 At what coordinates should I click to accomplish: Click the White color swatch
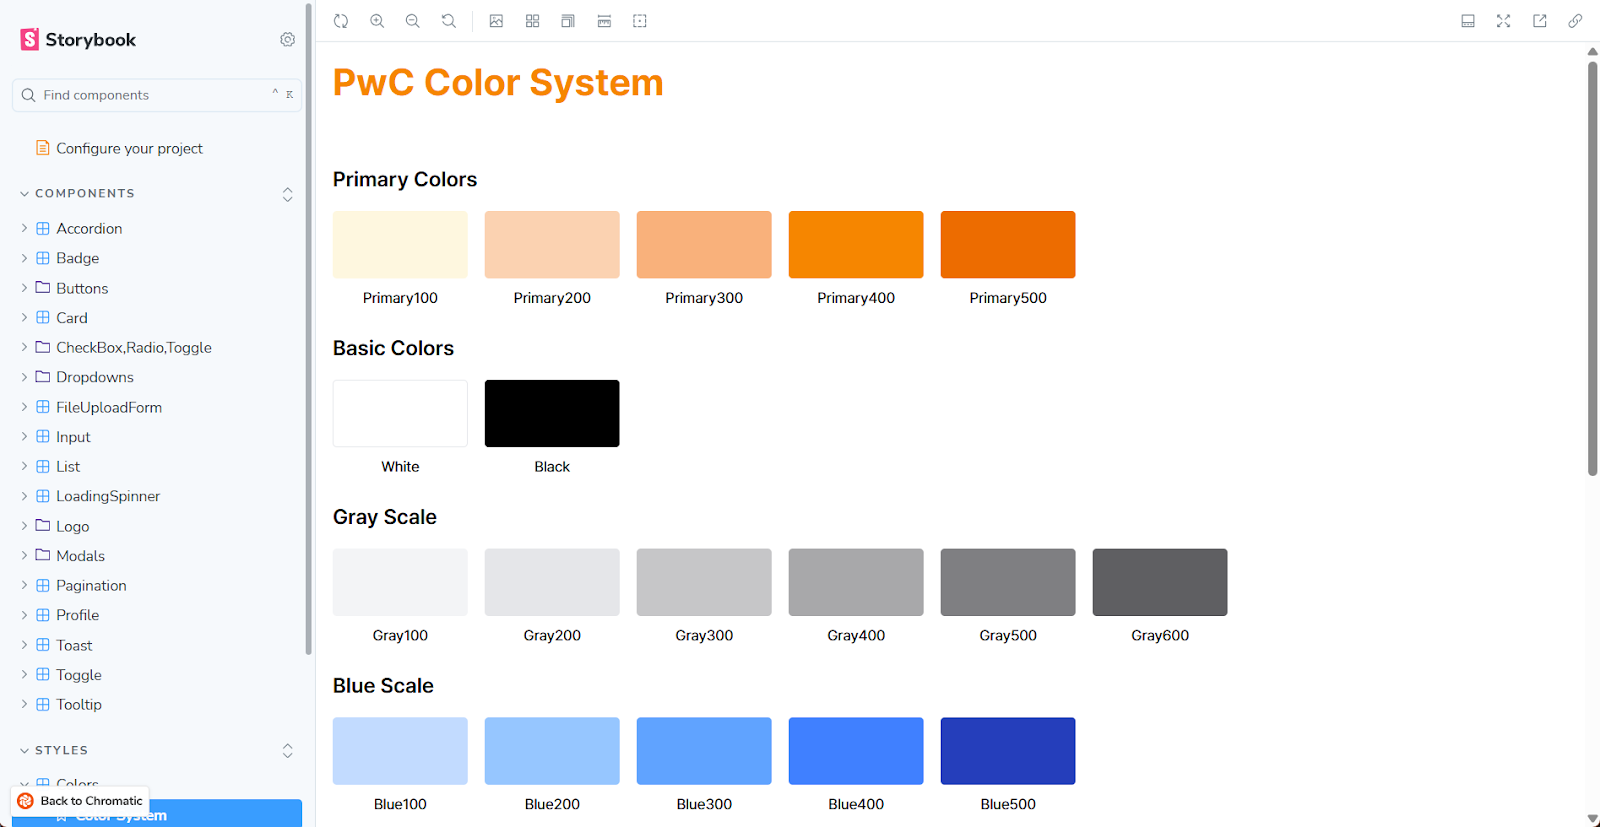(x=400, y=413)
